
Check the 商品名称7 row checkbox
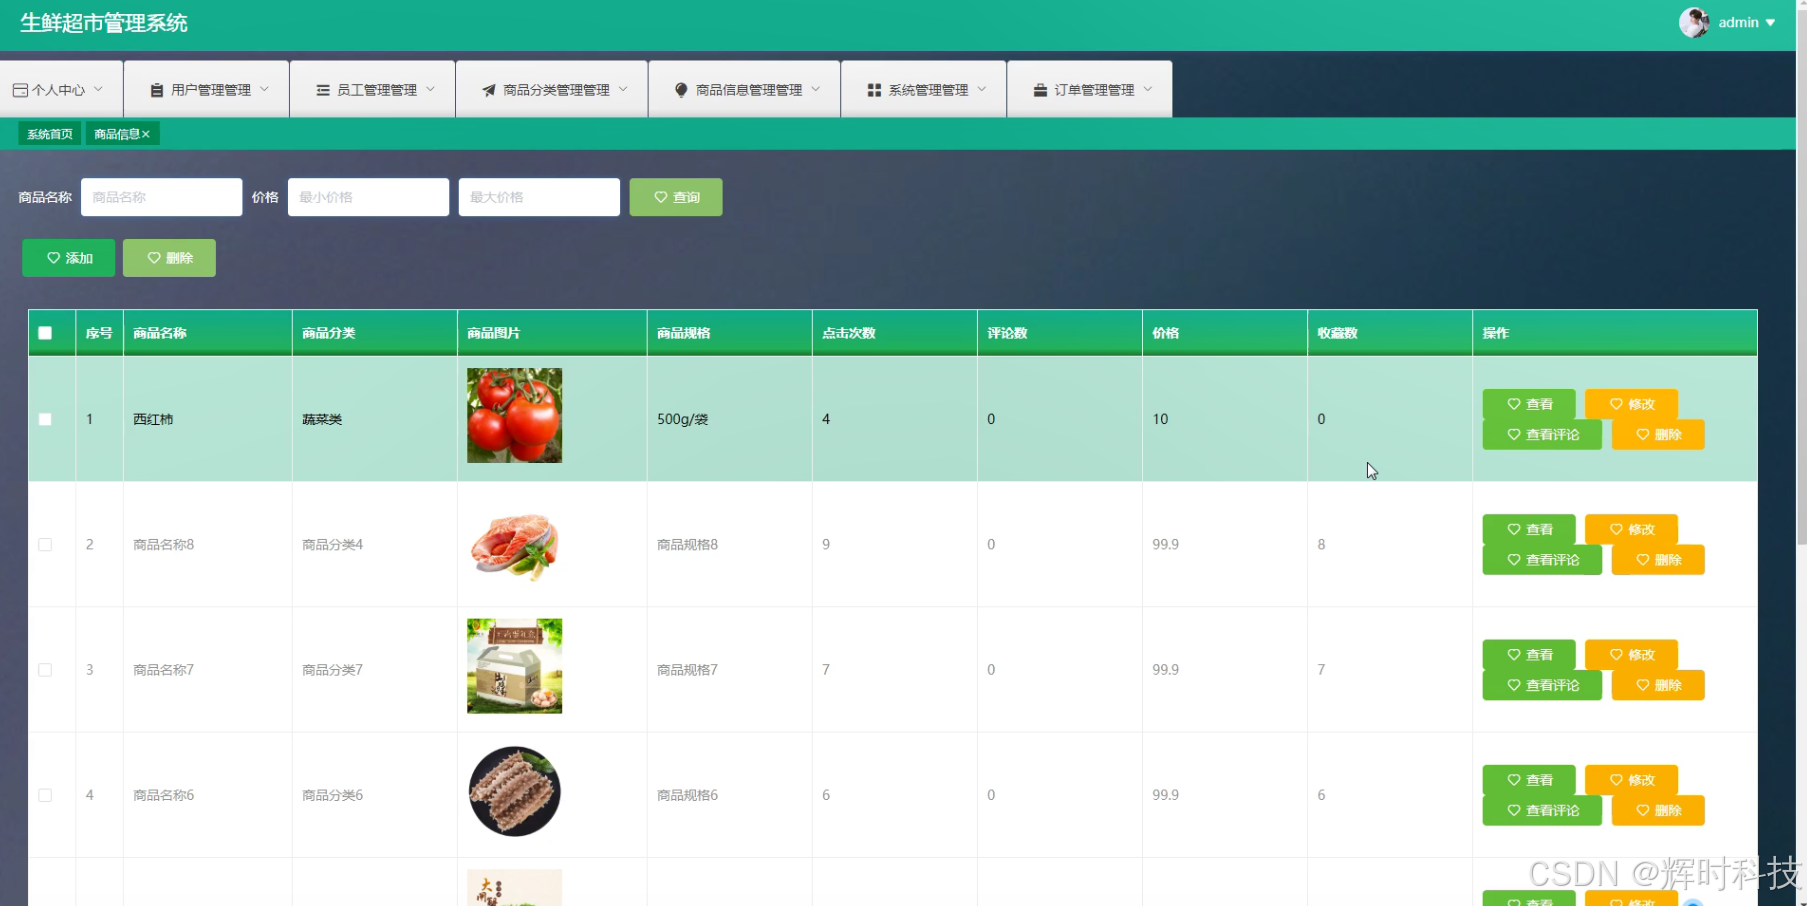point(45,670)
